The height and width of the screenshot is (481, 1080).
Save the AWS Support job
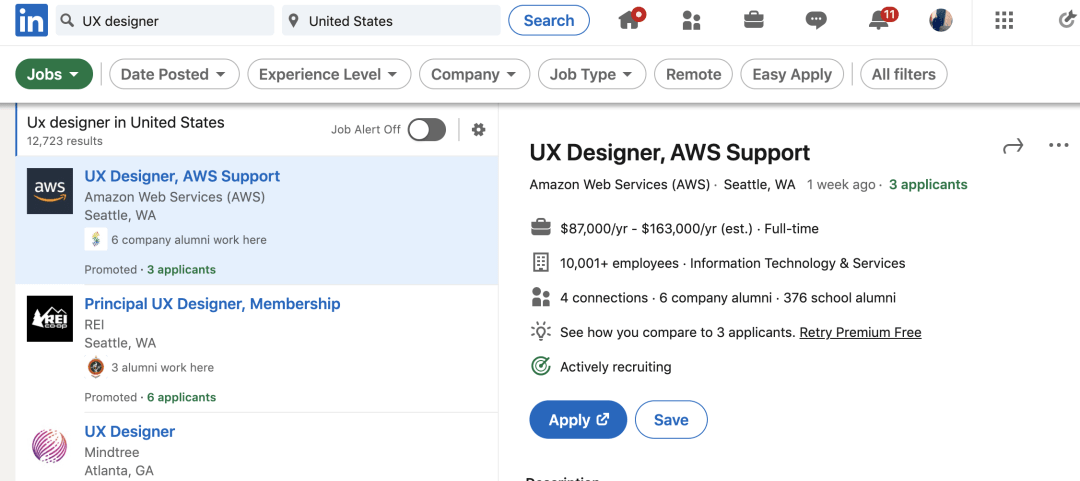(671, 420)
